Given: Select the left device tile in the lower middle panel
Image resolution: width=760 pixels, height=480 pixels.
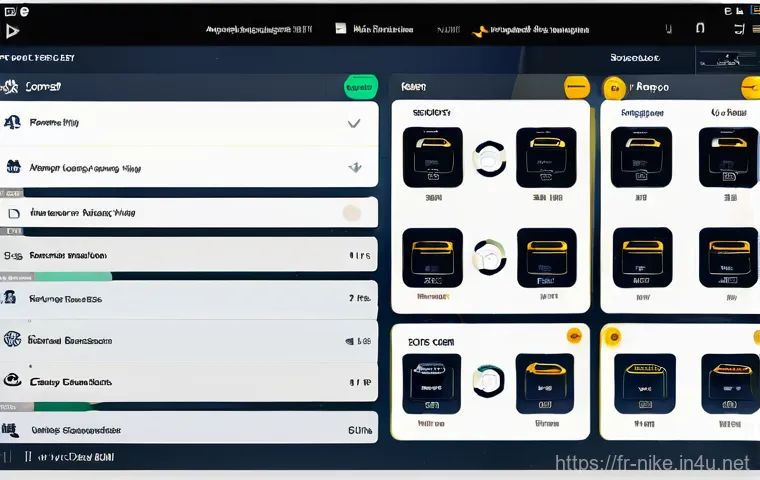Looking at the screenshot, I should (431, 384).
